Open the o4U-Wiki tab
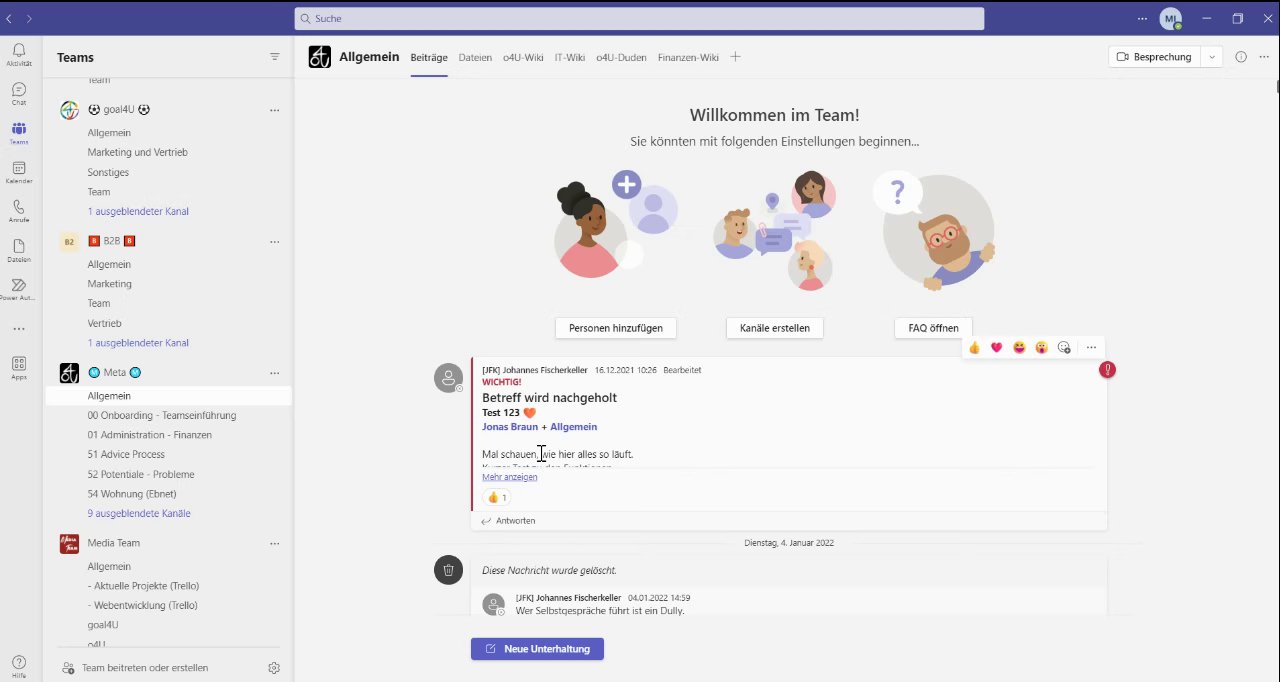This screenshot has width=1280, height=682. [523, 57]
